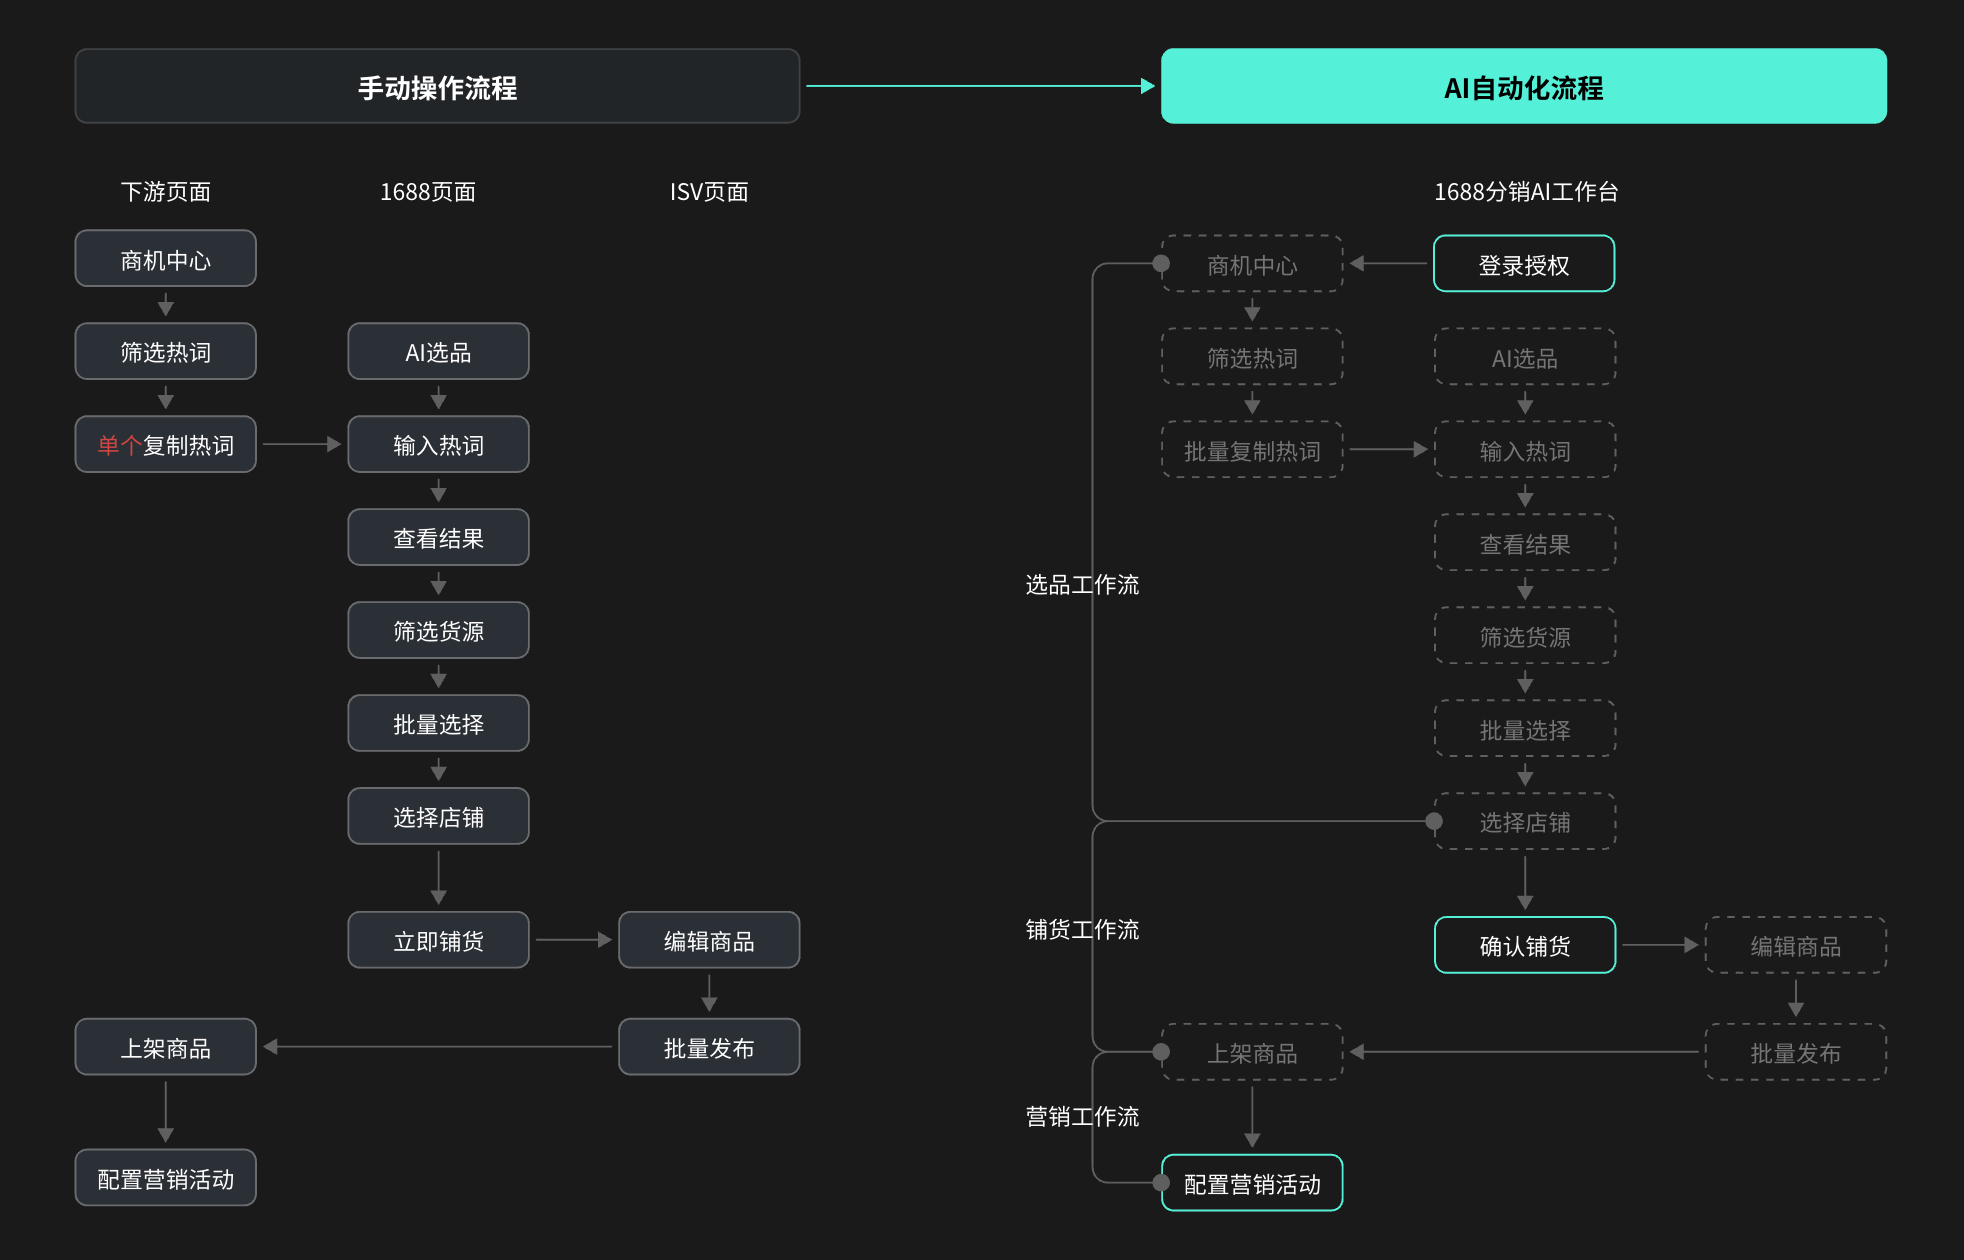Click solid 选择店铺 box in manual flow
This screenshot has height=1260, width=1964.
[x=438, y=816]
